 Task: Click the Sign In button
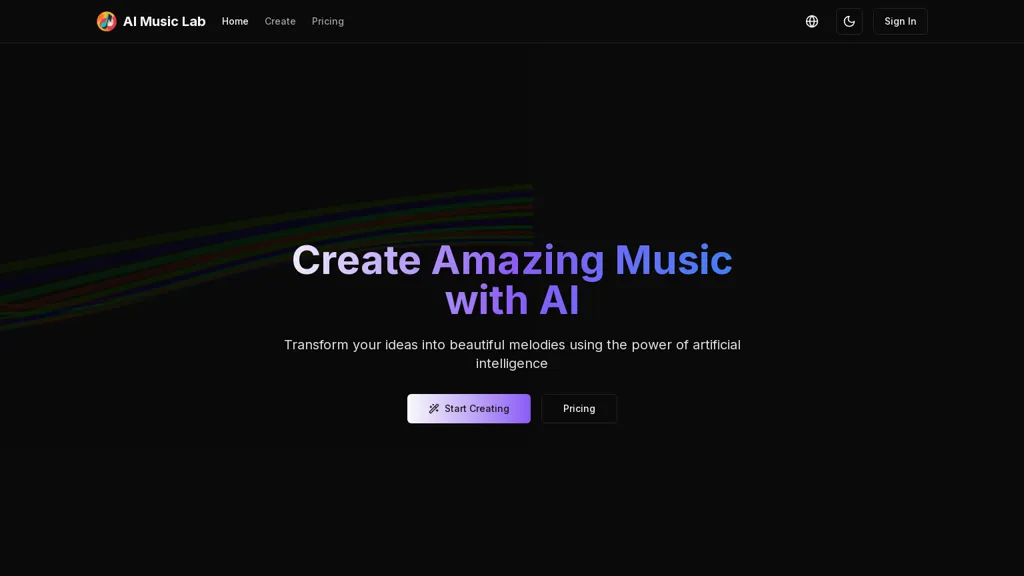coord(900,22)
